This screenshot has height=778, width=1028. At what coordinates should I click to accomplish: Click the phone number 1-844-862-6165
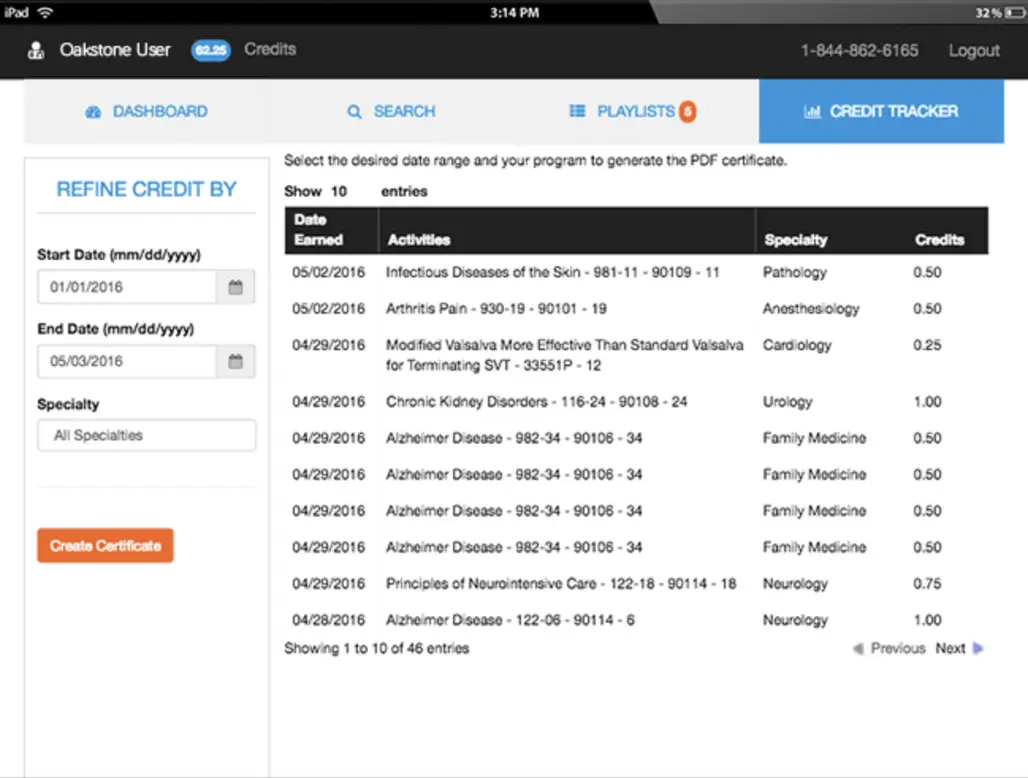pyautogui.click(x=859, y=50)
